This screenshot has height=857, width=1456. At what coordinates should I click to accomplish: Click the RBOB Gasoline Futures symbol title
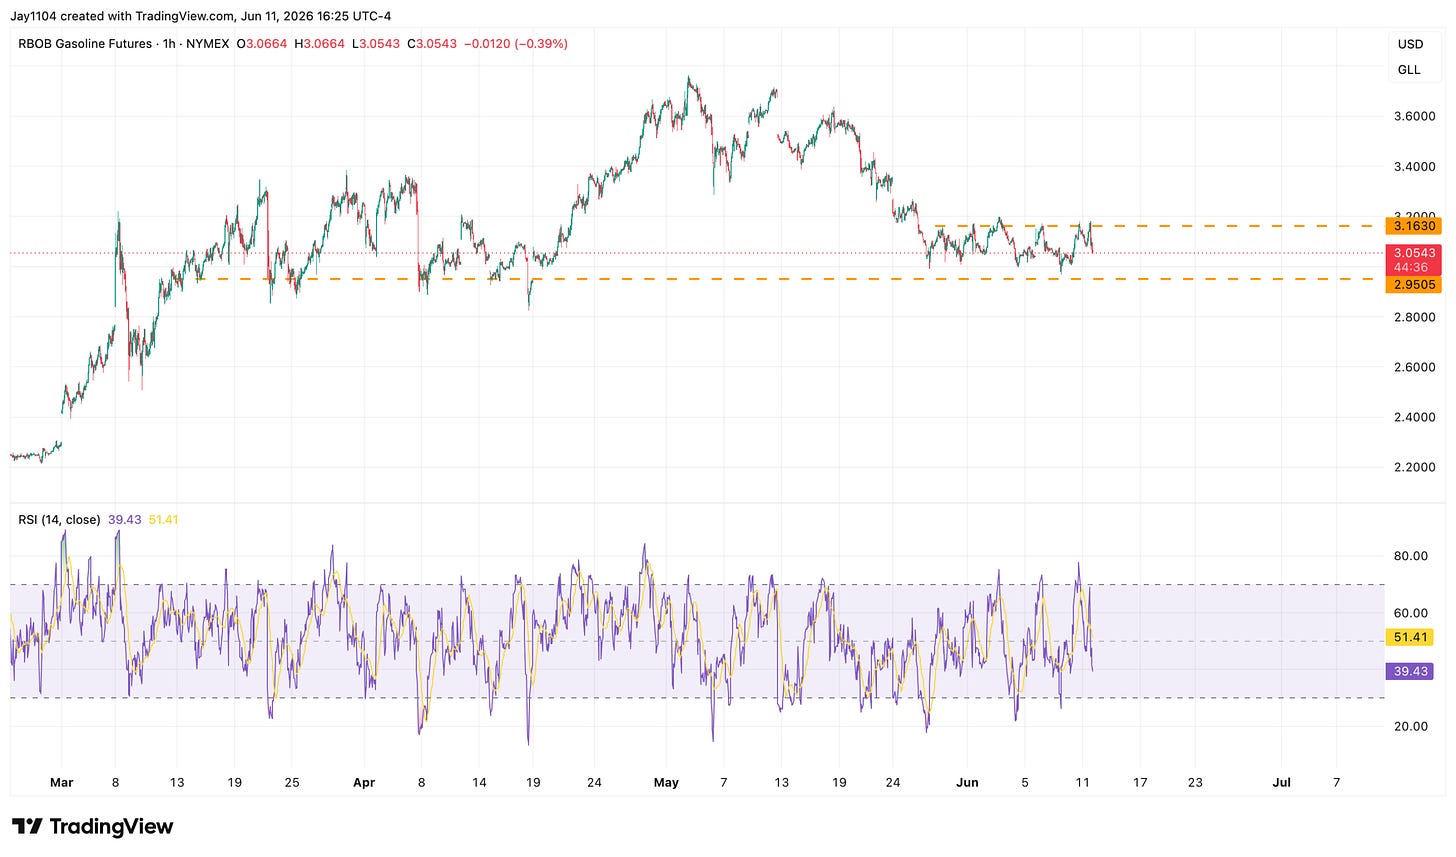coord(85,44)
